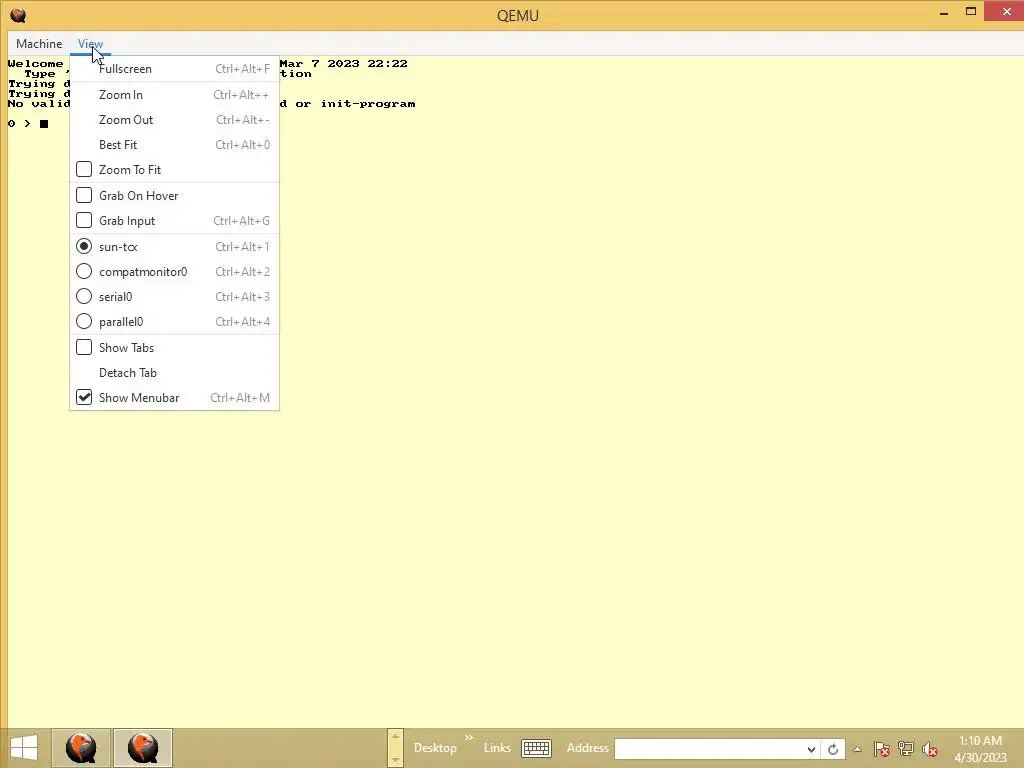
Task: Click the QEMU logo in title bar
Action: click(18, 15)
